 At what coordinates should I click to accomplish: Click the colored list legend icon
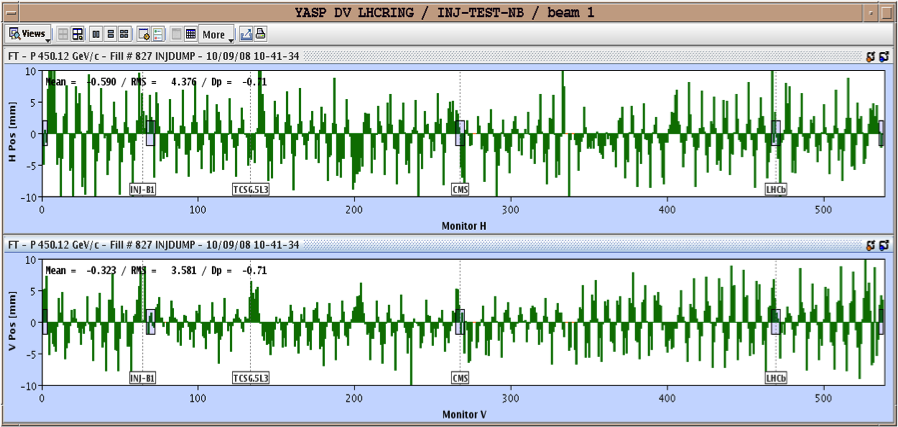(x=158, y=34)
